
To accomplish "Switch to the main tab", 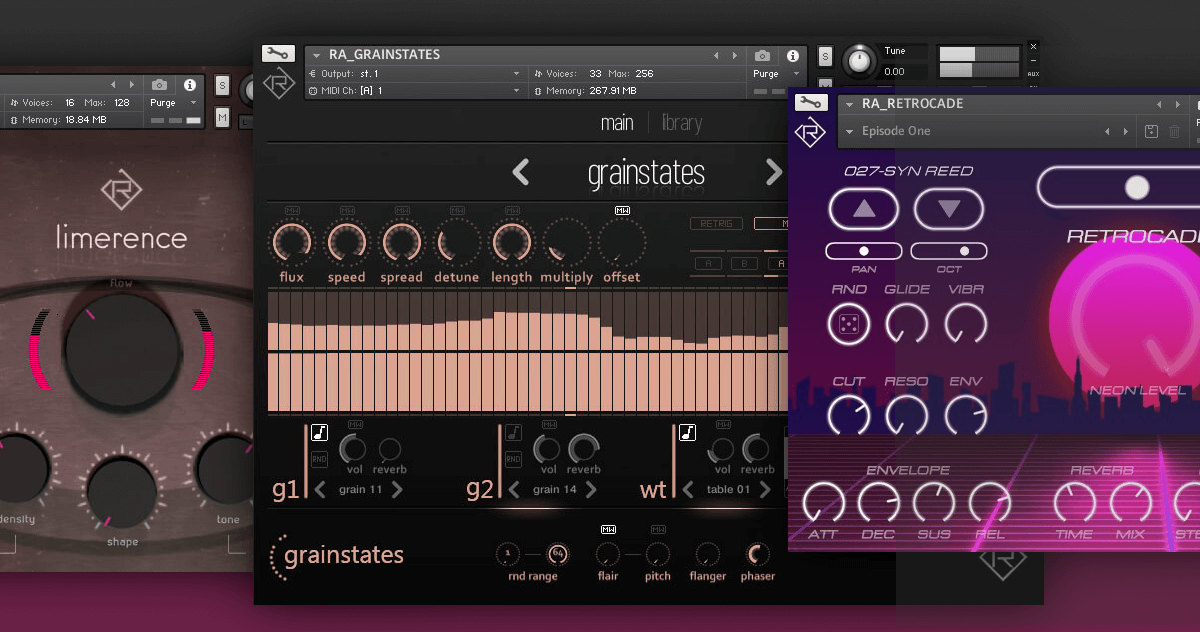I will click(x=616, y=123).
